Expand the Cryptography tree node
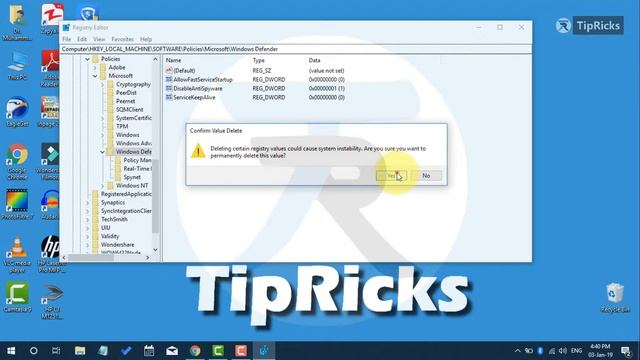The height and width of the screenshot is (360, 640). (x=102, y=84)
